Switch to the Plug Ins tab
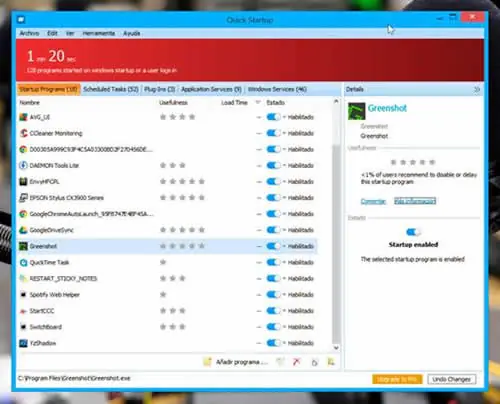The height and width of the screenshot is (404, 500). coord(160,89)
